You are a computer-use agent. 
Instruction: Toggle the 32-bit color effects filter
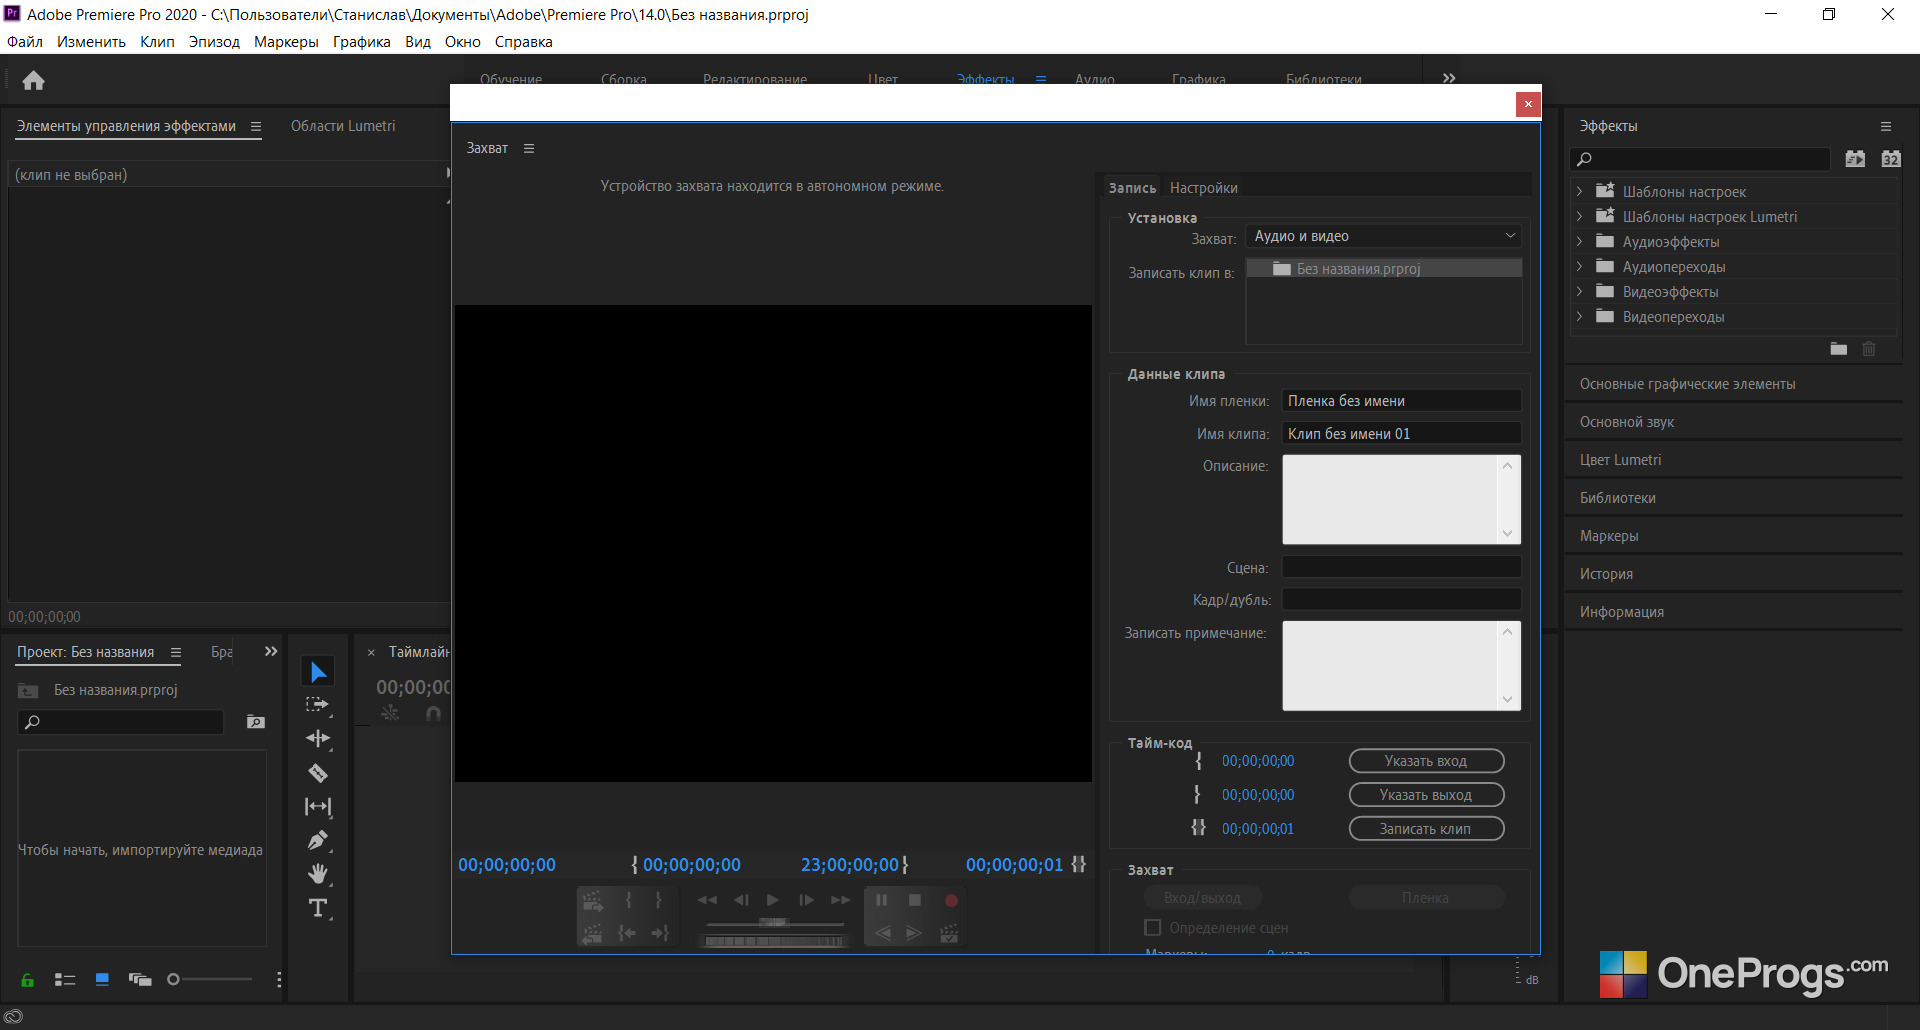pos(1890,159)
